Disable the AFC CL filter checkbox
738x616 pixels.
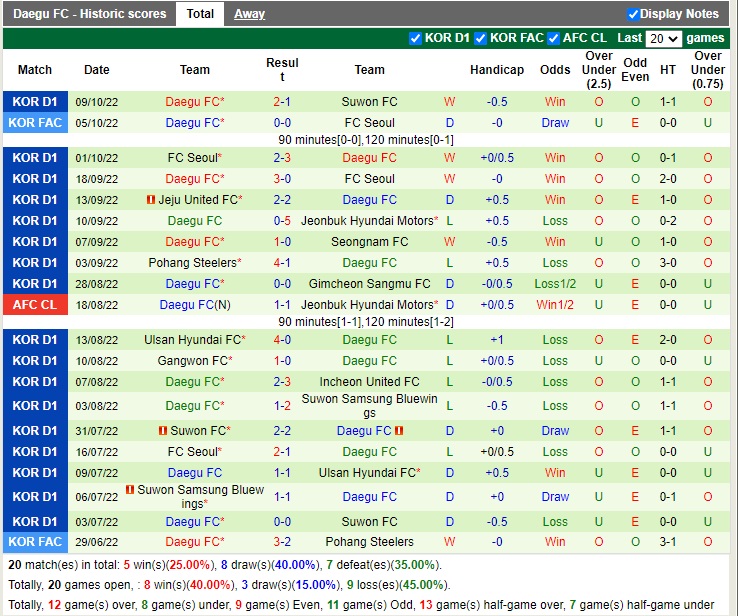point(553,38)
